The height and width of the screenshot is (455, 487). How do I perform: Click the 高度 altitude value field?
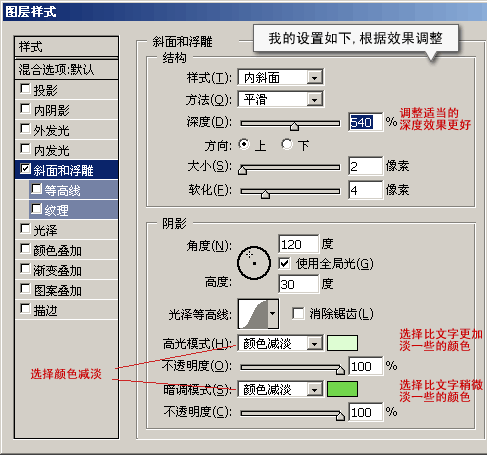tap(299, 284)
